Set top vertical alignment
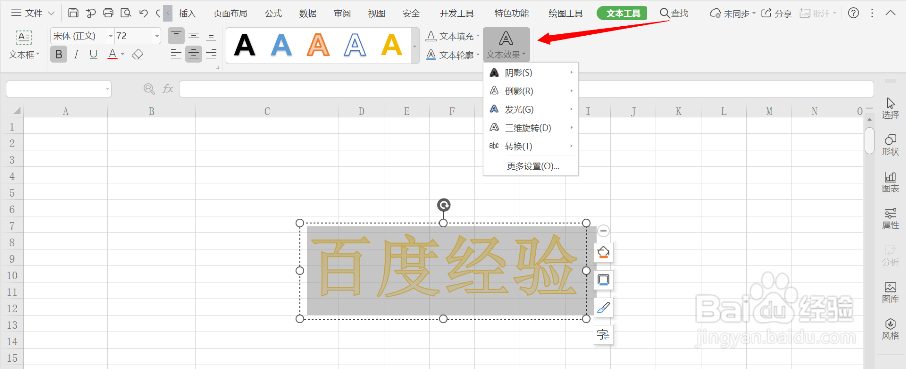The width and height of the screenshot is (906, 369). (x=176, y=36)
